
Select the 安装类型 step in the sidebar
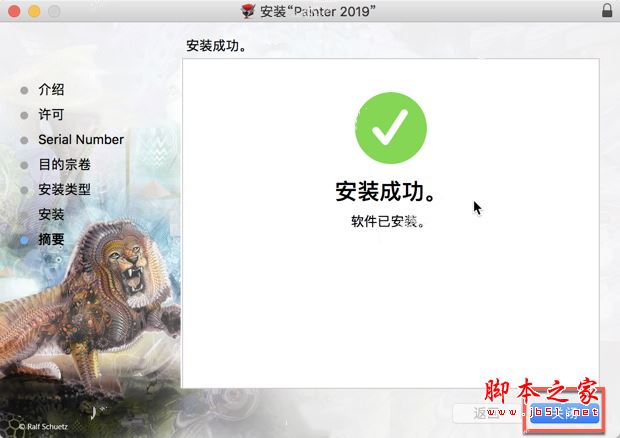tap(64, 189)
